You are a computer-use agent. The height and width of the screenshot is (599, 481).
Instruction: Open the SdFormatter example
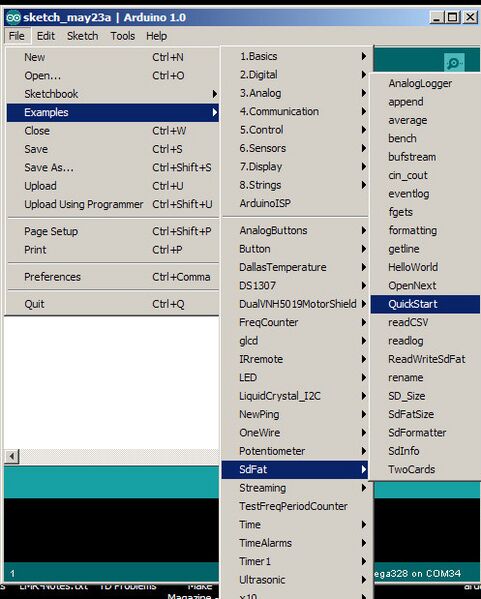[425, 432]
